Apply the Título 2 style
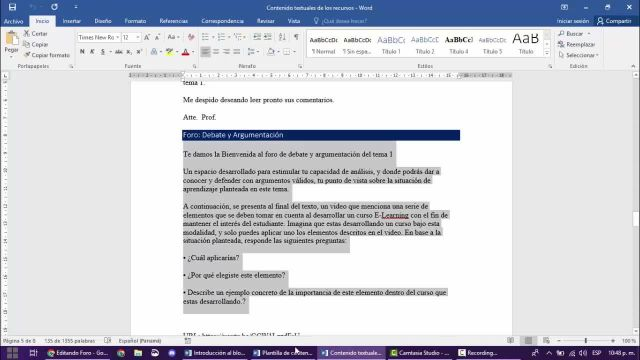 pyautogui.click(x=425, y=45)
